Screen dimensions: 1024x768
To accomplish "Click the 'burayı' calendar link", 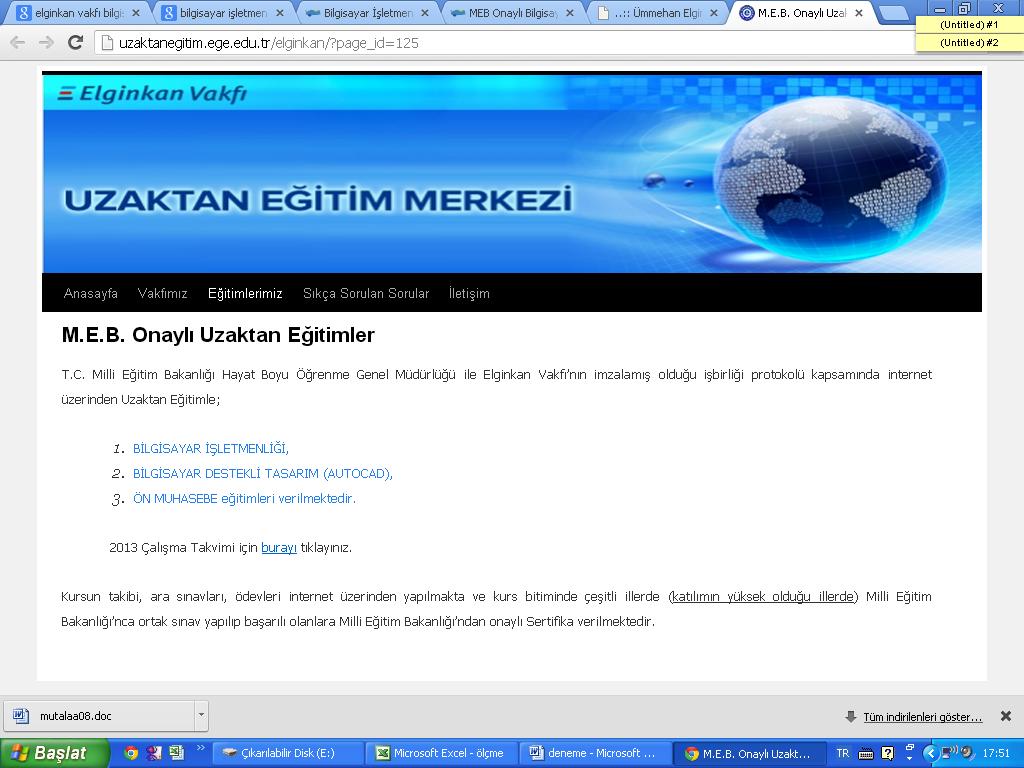I will [279, 547].
